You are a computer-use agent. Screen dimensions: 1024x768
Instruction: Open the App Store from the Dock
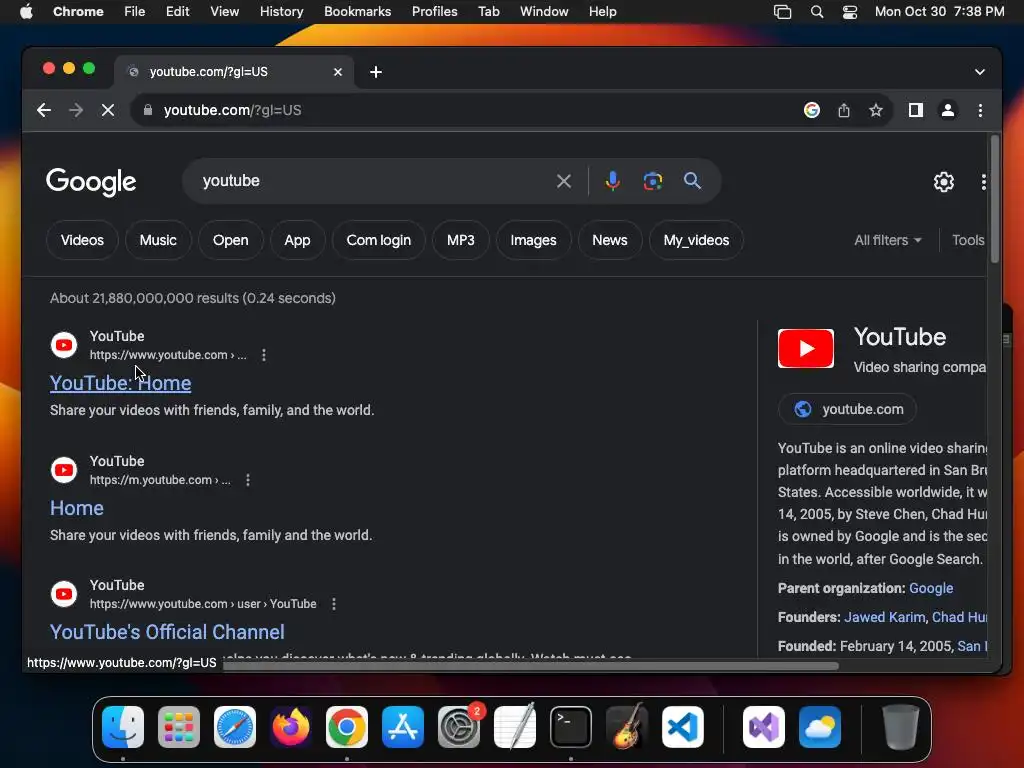402,727
